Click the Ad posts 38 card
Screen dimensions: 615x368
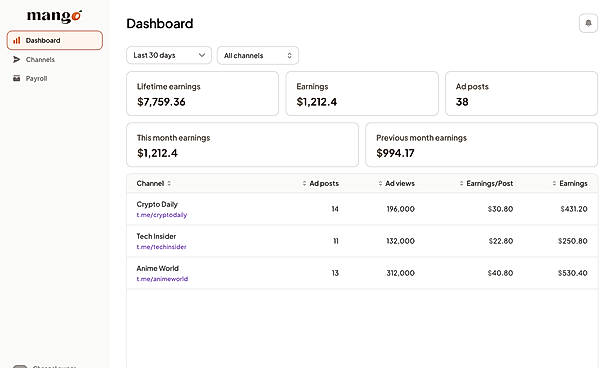click(x=521, y=93)
